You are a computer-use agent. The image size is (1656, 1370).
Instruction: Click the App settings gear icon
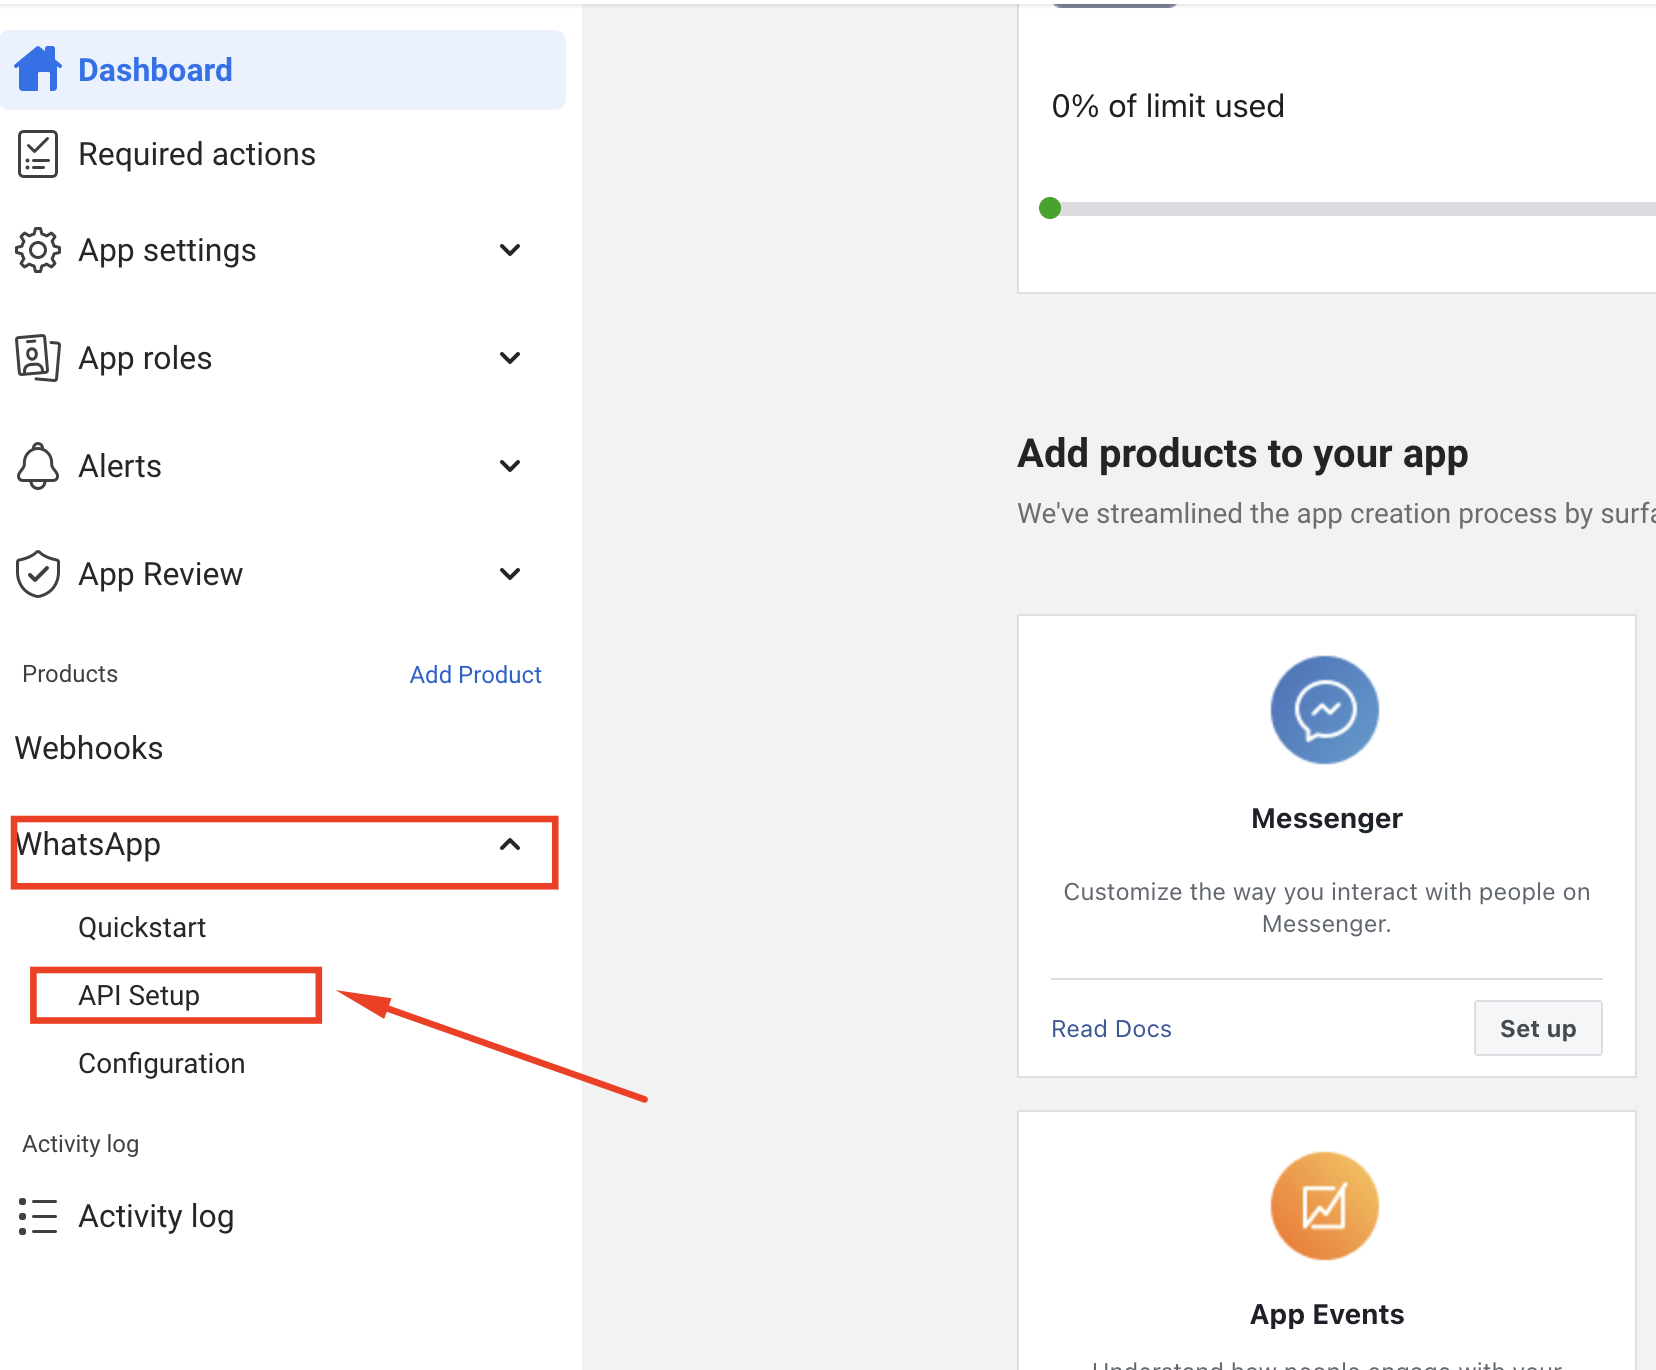coord(38,250)
